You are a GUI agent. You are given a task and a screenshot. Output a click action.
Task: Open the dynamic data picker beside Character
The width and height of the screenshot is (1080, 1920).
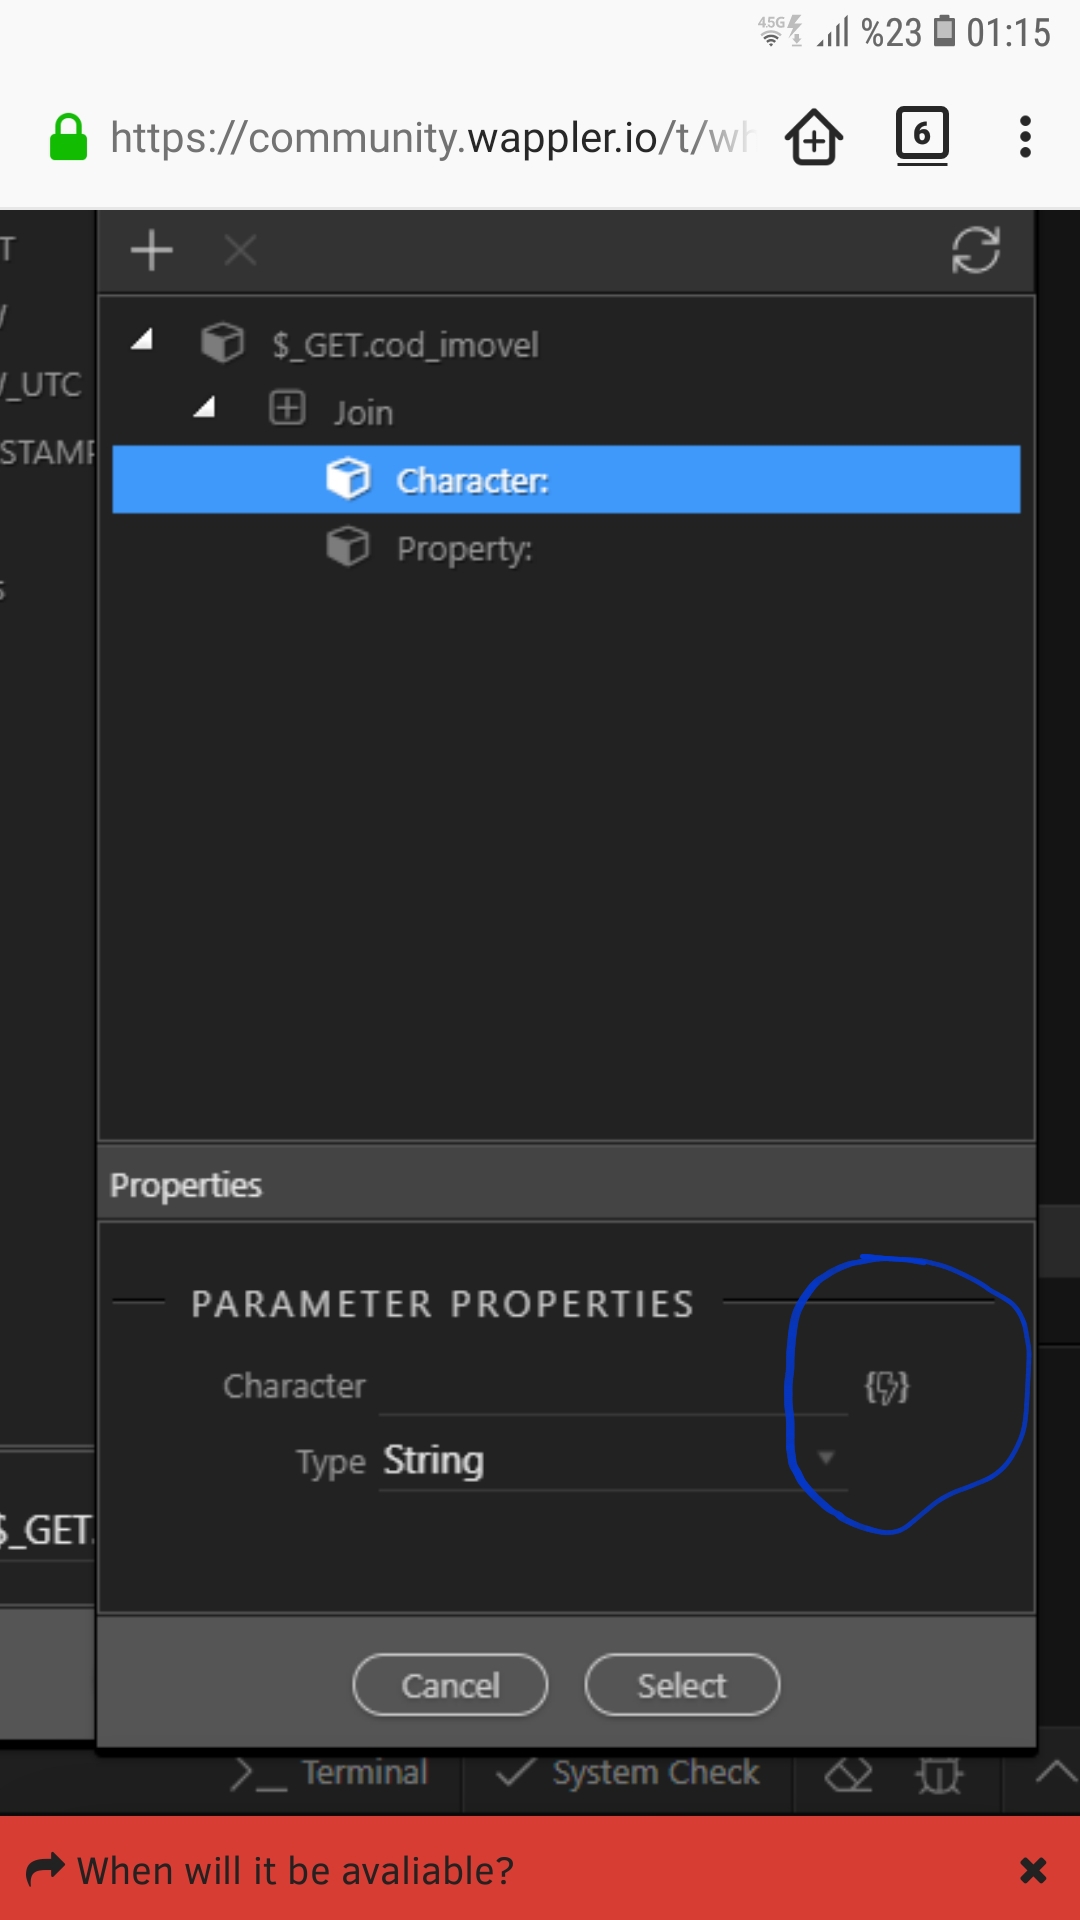[887, 1387]
